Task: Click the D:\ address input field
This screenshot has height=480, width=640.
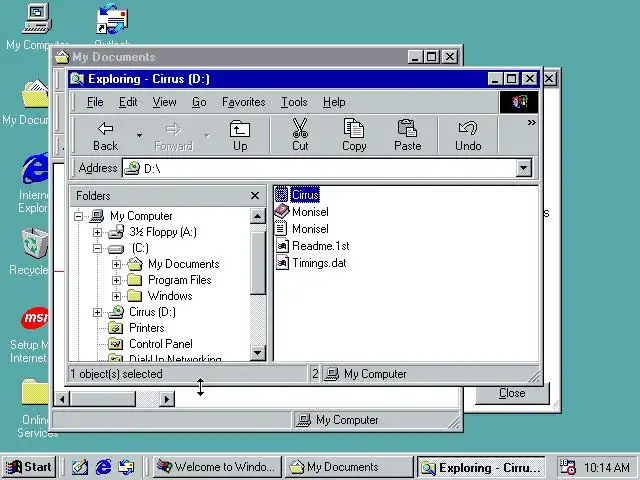Action: (318, 168)
